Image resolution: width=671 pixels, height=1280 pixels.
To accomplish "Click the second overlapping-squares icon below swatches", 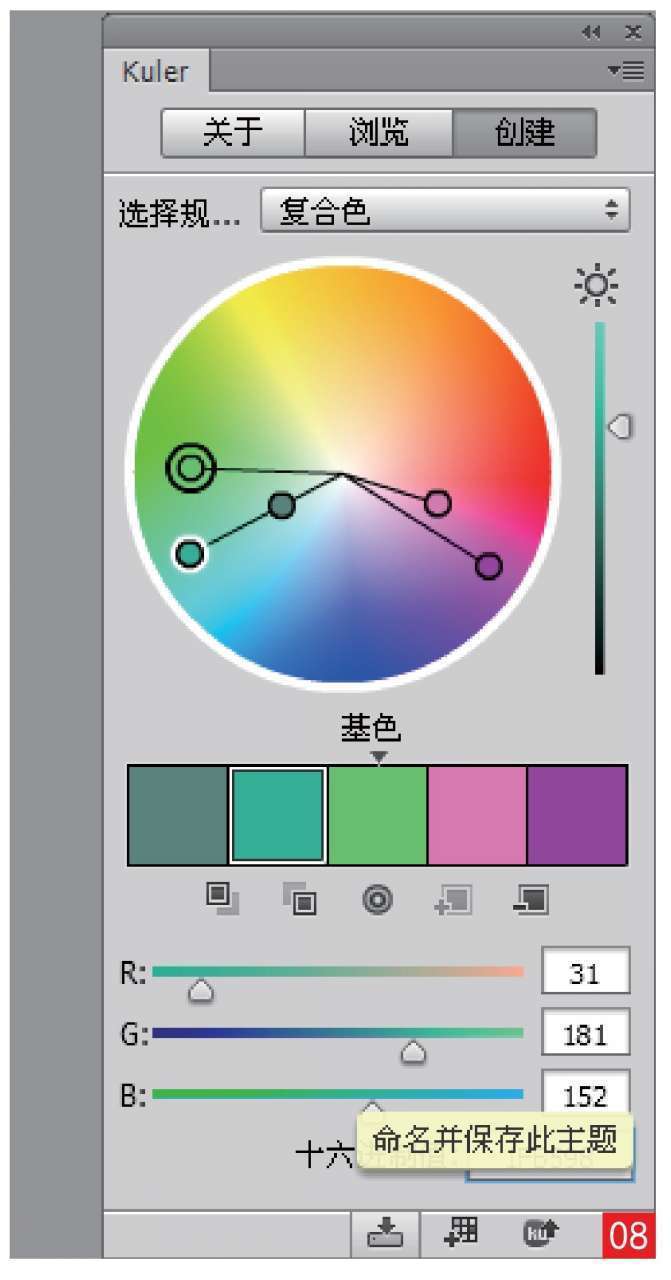I will pos(299,900).
